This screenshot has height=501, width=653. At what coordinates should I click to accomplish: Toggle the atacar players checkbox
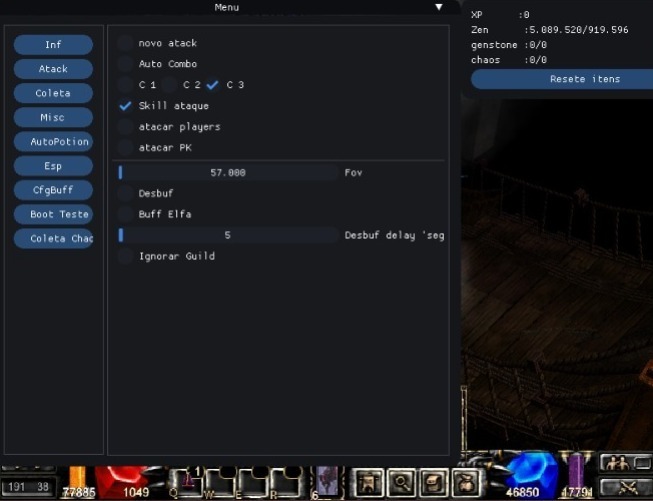pos(125,127)
